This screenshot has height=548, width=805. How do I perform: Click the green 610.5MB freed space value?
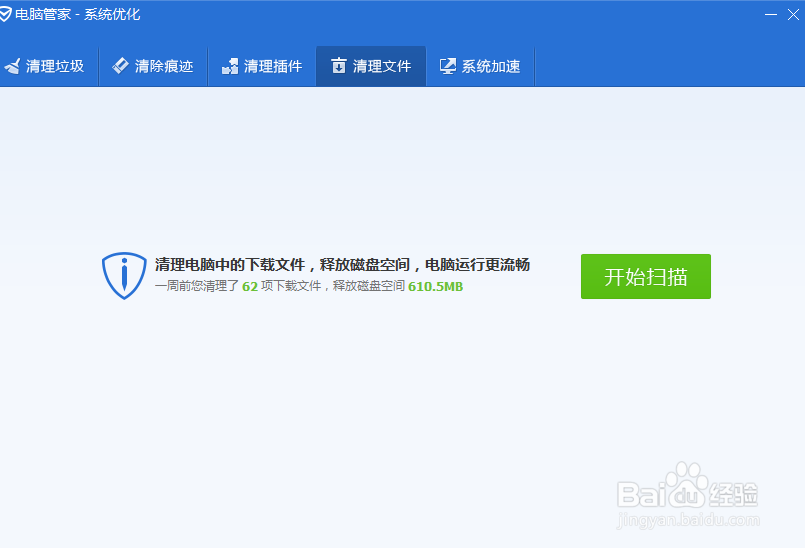coord(435,286)
